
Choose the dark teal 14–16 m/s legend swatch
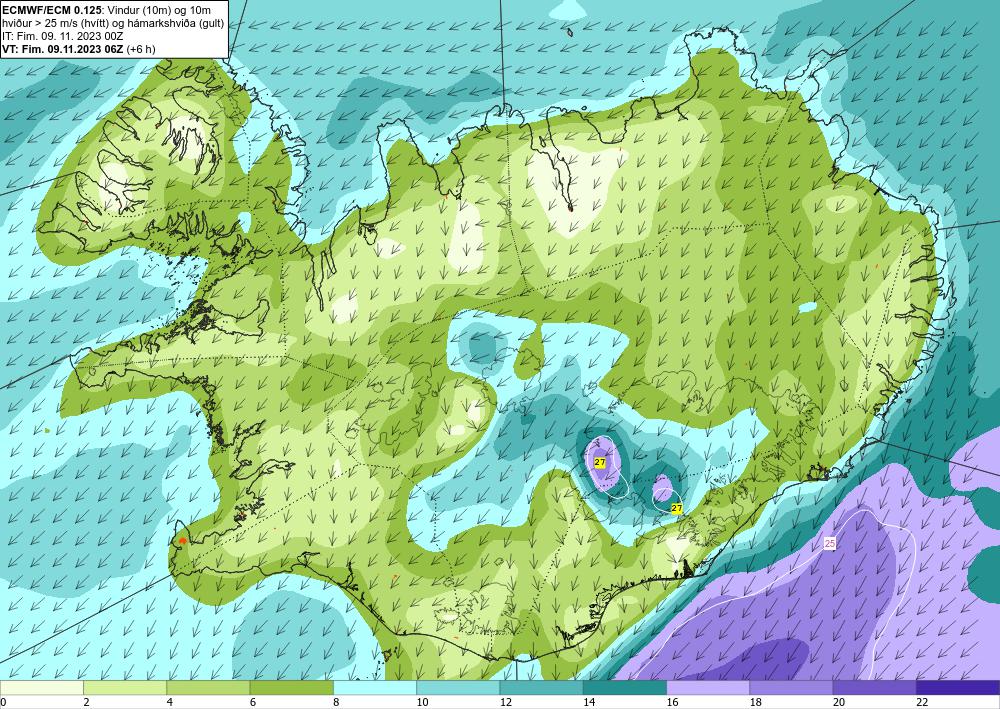(x=625, y=688)
